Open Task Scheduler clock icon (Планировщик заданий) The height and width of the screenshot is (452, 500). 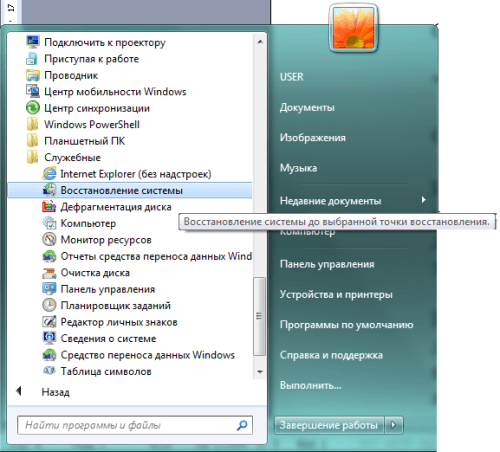(x=49, y=305)
